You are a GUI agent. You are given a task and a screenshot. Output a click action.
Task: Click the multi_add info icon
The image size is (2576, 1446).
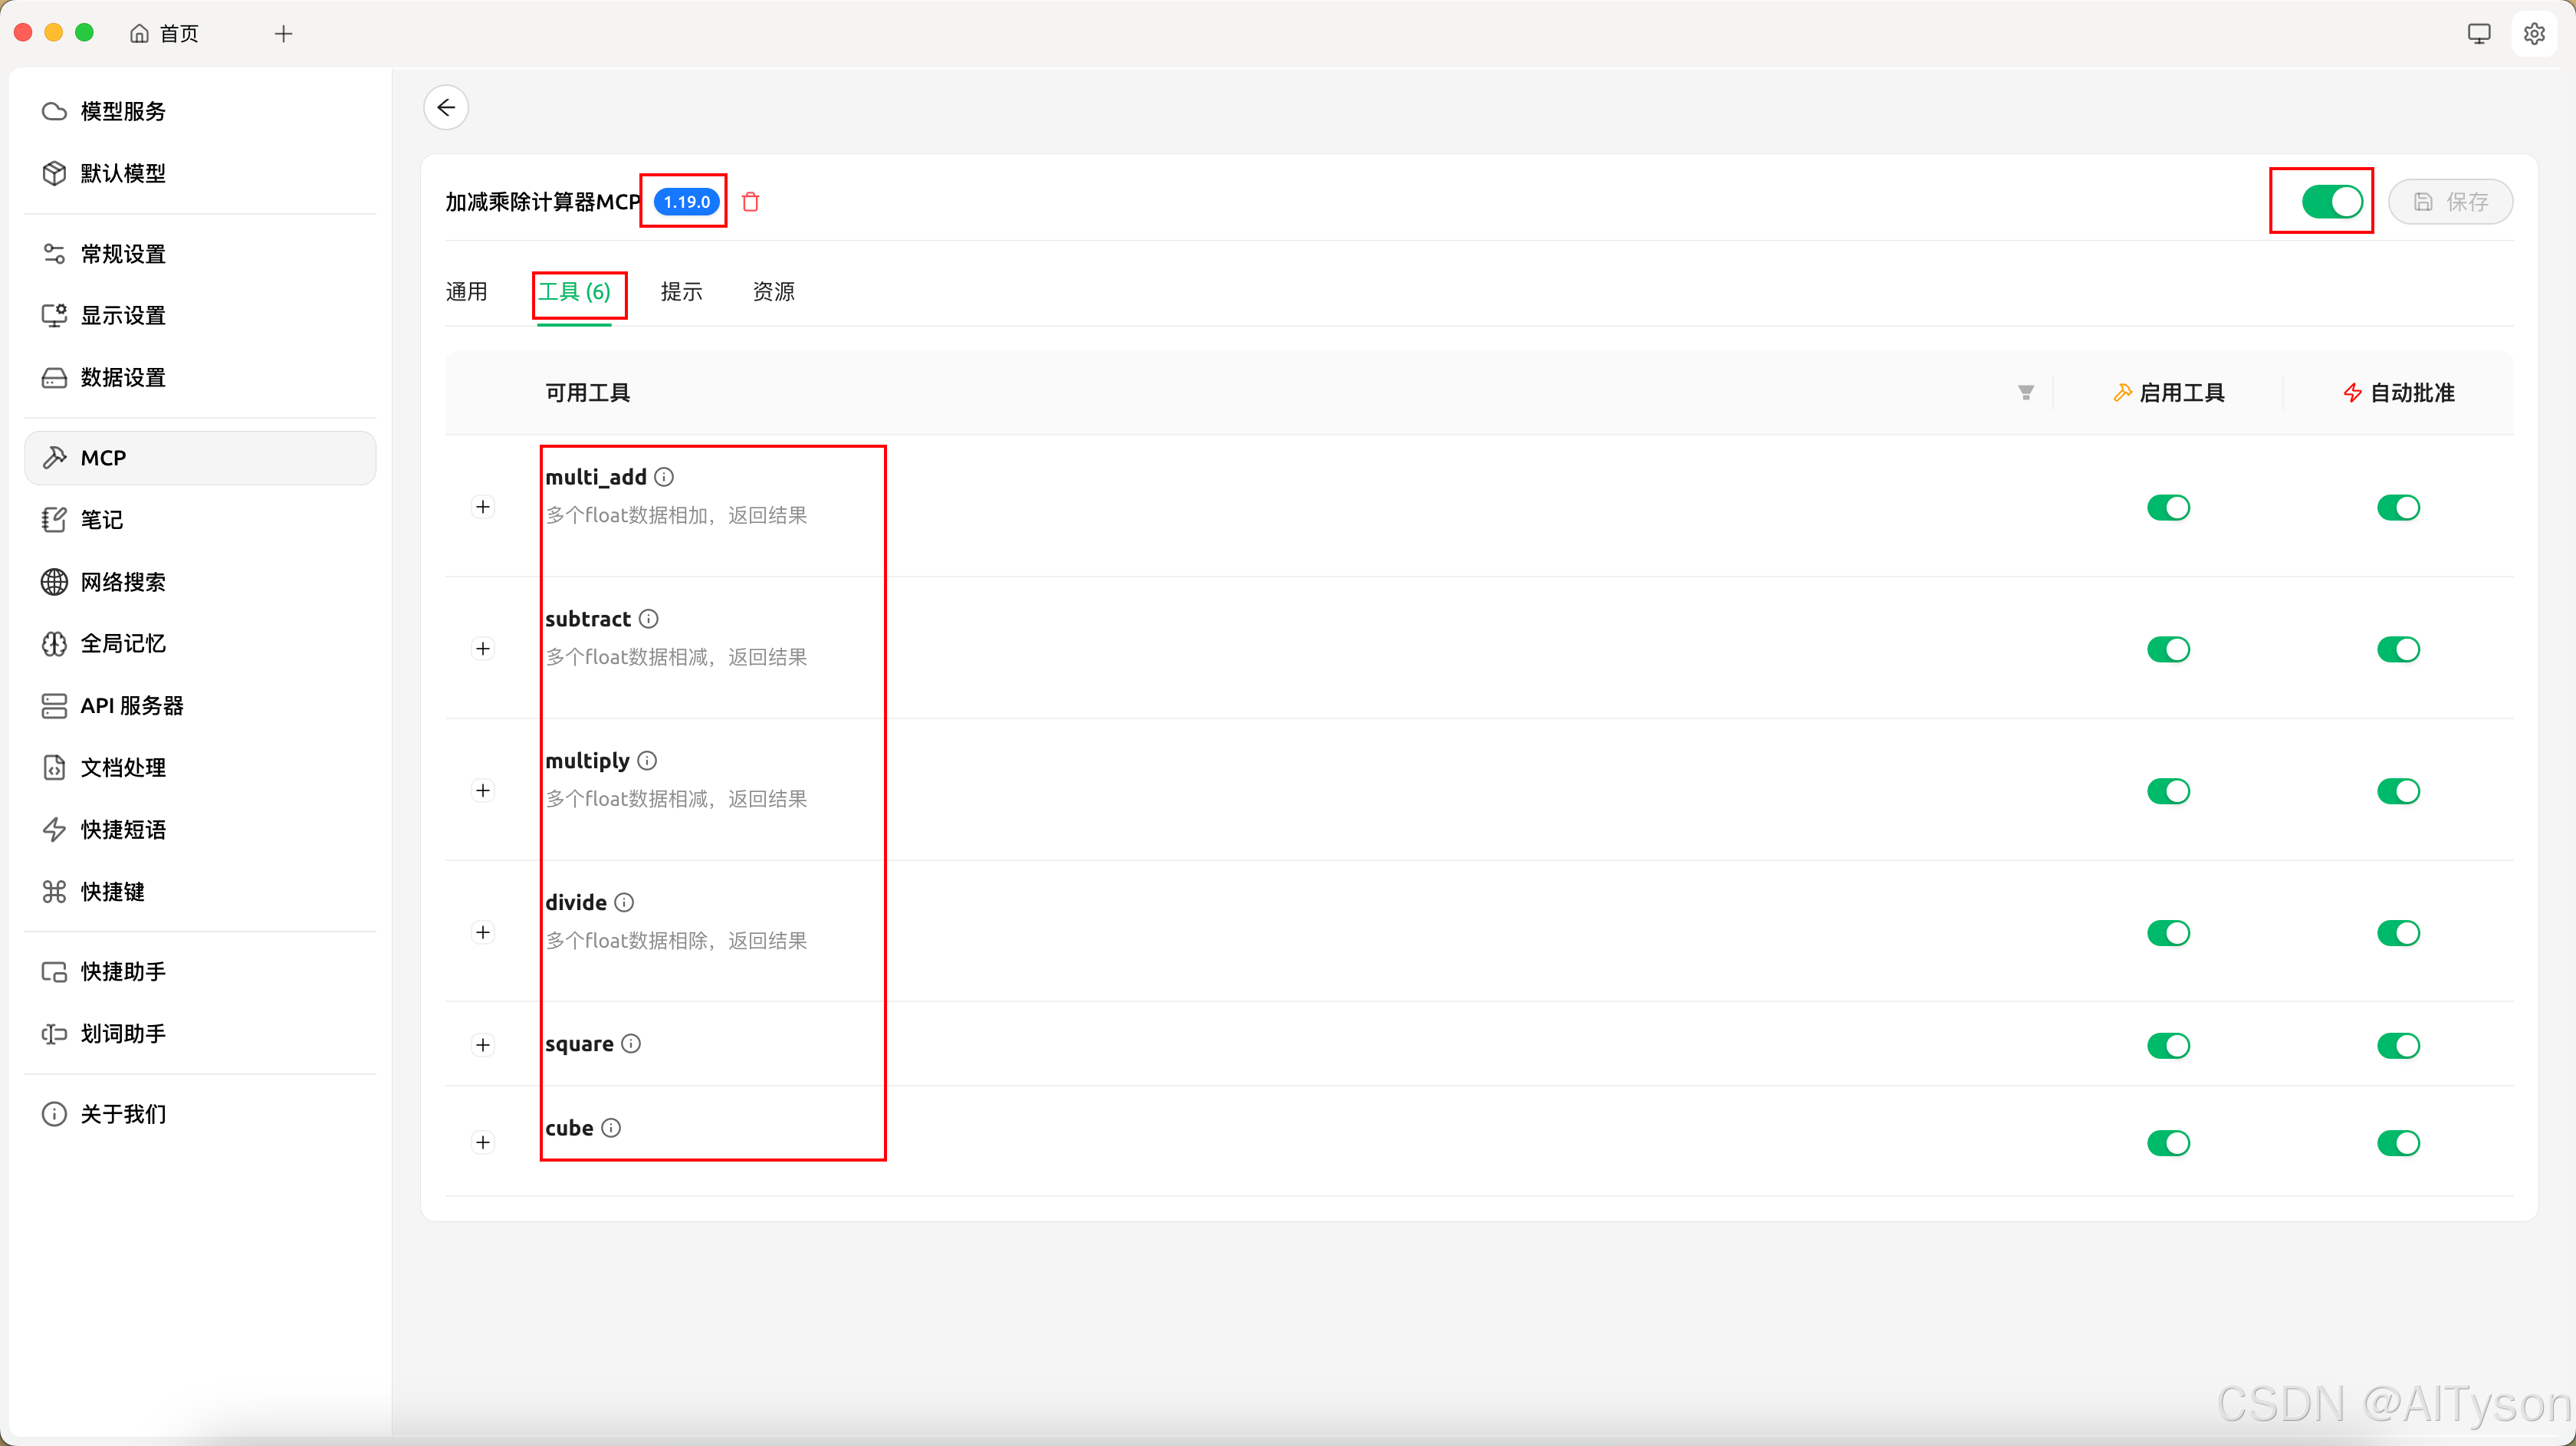click(x=664, y=477)
